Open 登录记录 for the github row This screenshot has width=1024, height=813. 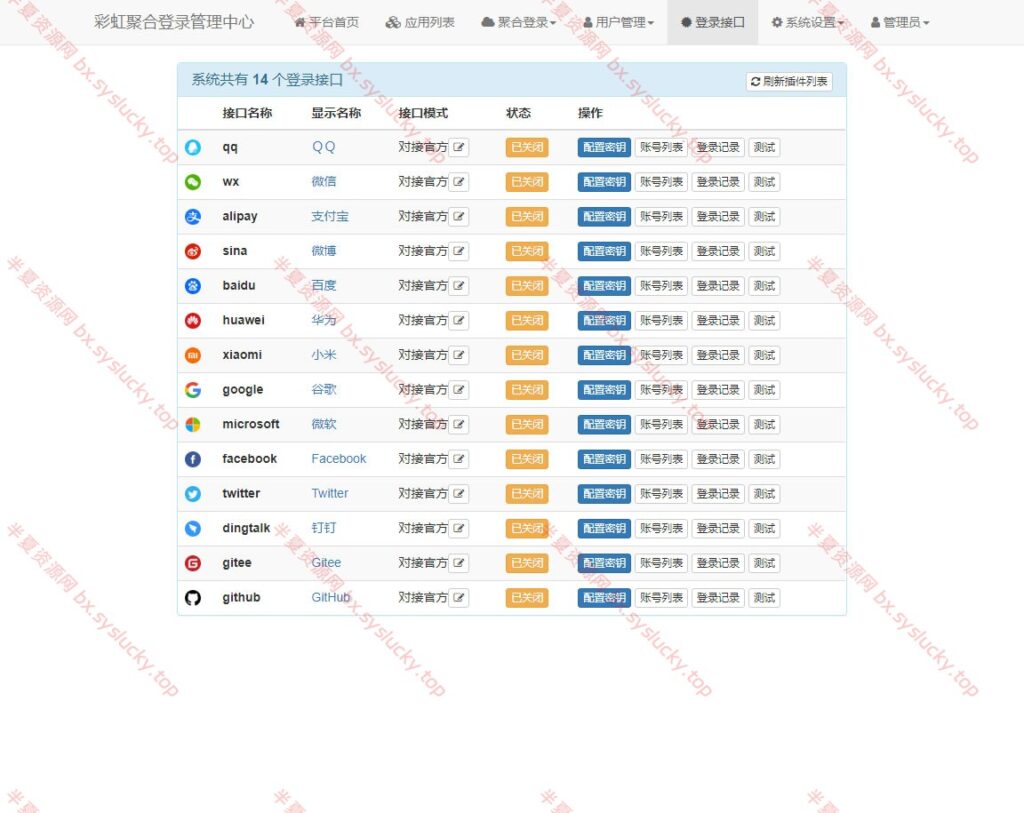[x=718, y=598]
